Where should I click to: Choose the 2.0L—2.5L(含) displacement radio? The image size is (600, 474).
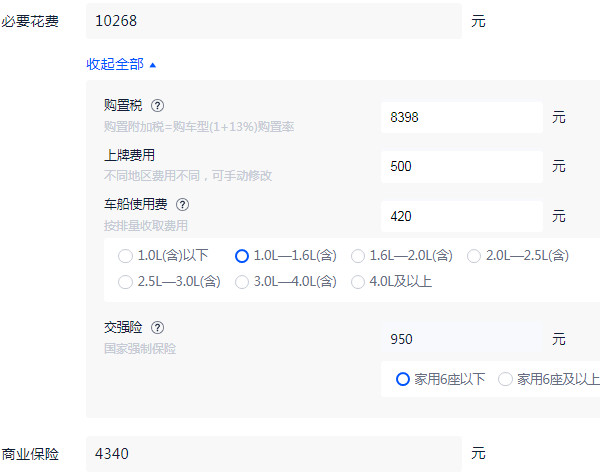pos(474,256)
